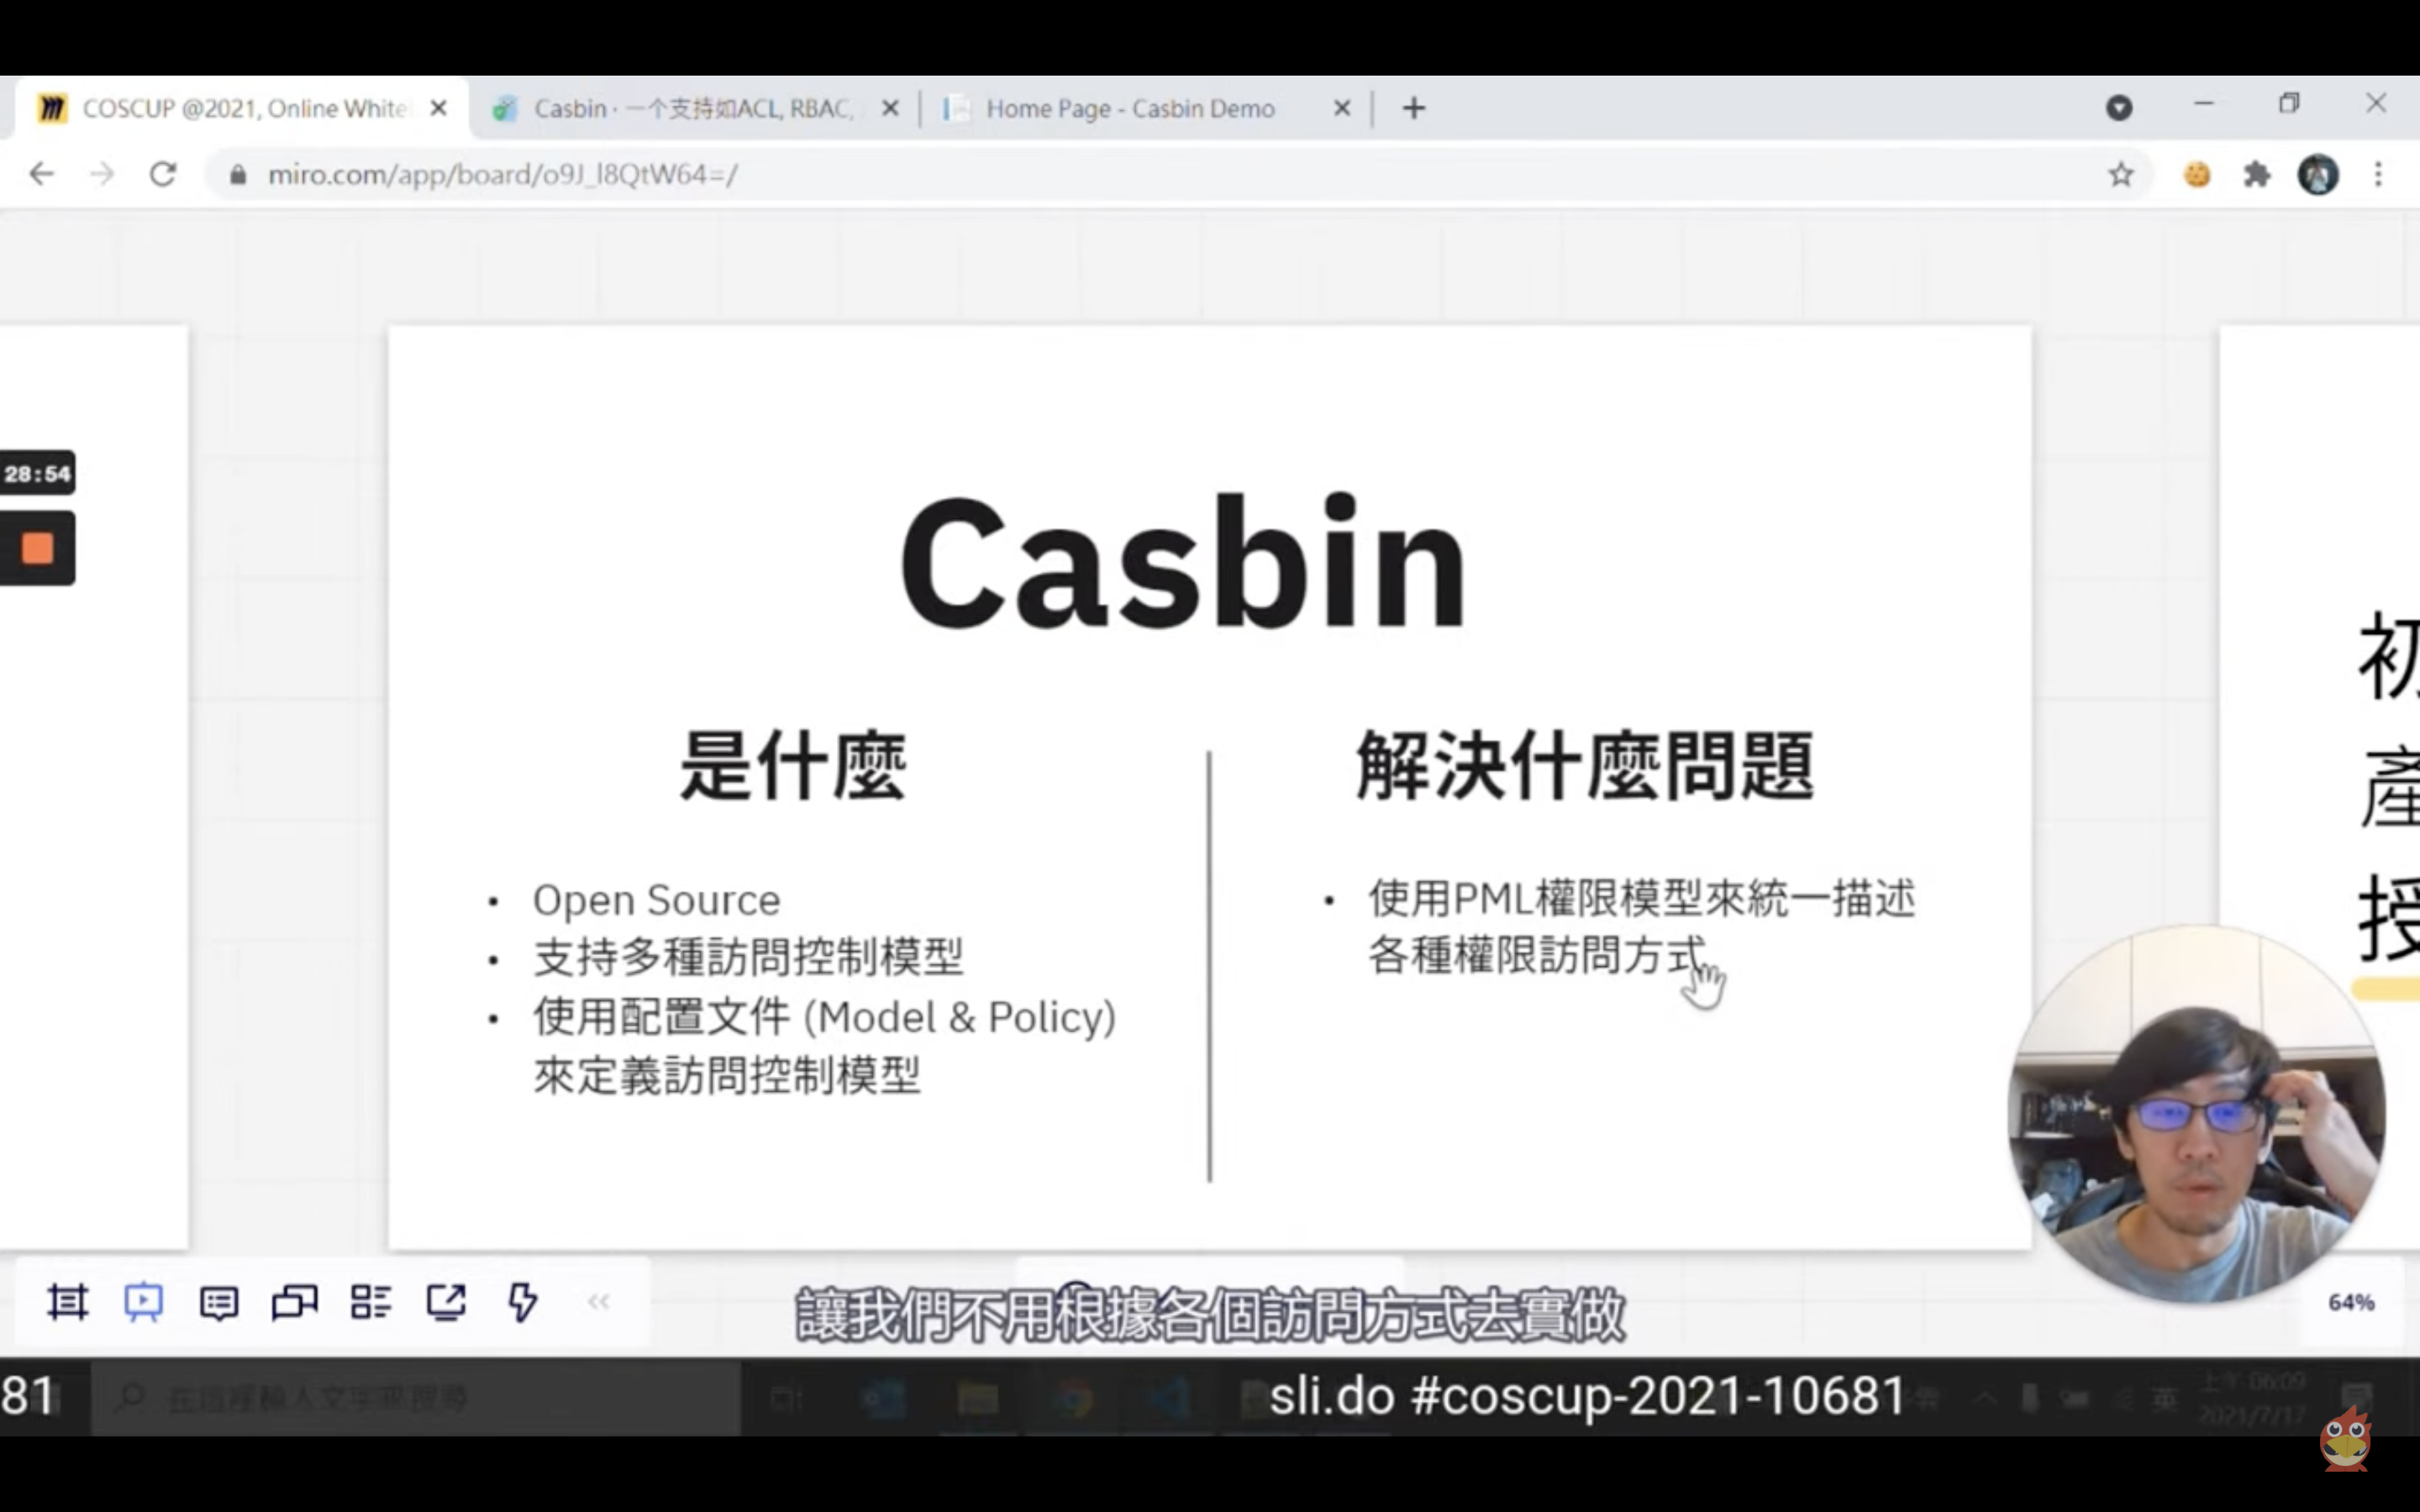Open the activity lightning bolt icon
Viewport: 2420px width, 1512px height.
tap(522, 1302)
